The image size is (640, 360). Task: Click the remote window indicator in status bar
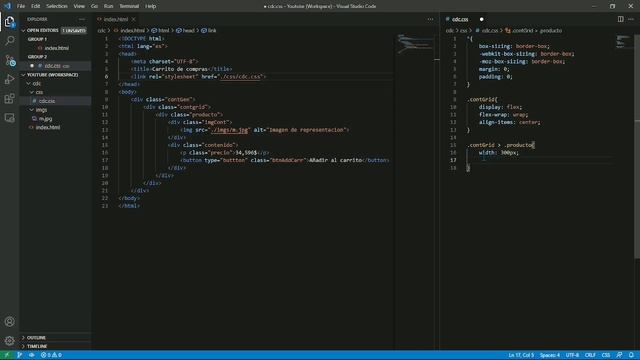pyautogui.click(x=7, y=355)
